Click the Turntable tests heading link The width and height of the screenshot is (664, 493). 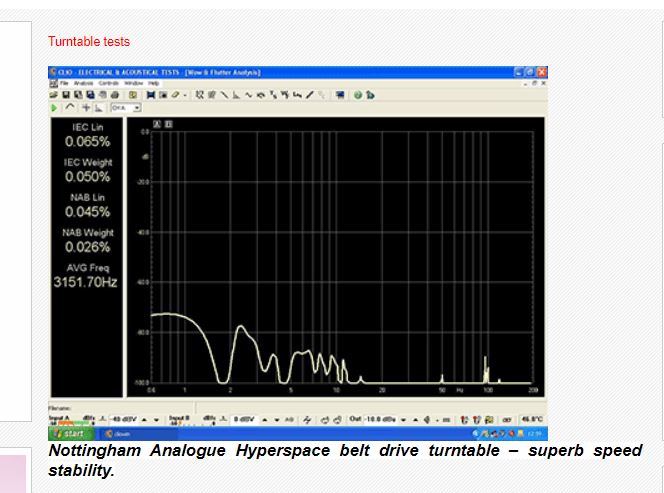tap(89, 42)
